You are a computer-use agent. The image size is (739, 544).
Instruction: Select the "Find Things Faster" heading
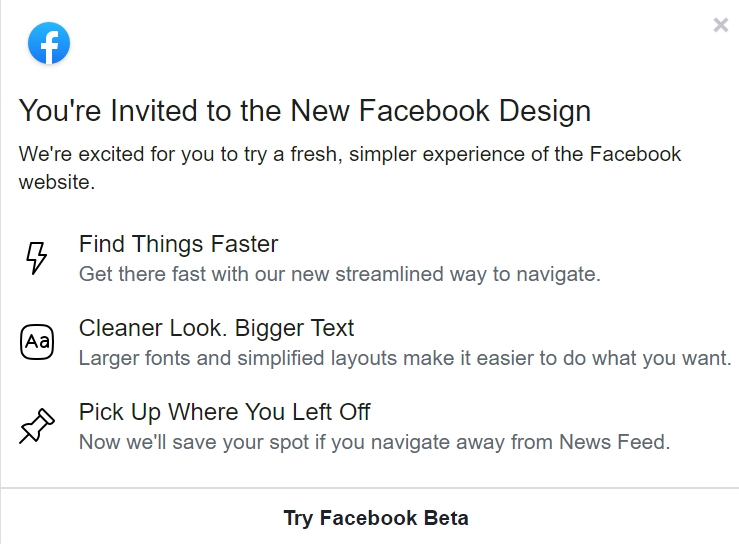tap(178, 244)
